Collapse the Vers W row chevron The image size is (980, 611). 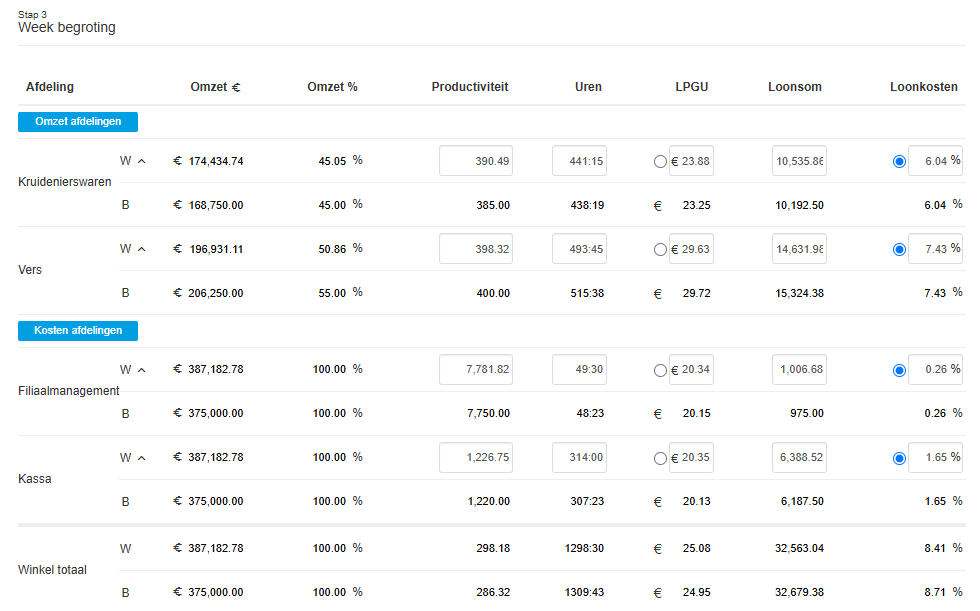click(x=141, y=249)
